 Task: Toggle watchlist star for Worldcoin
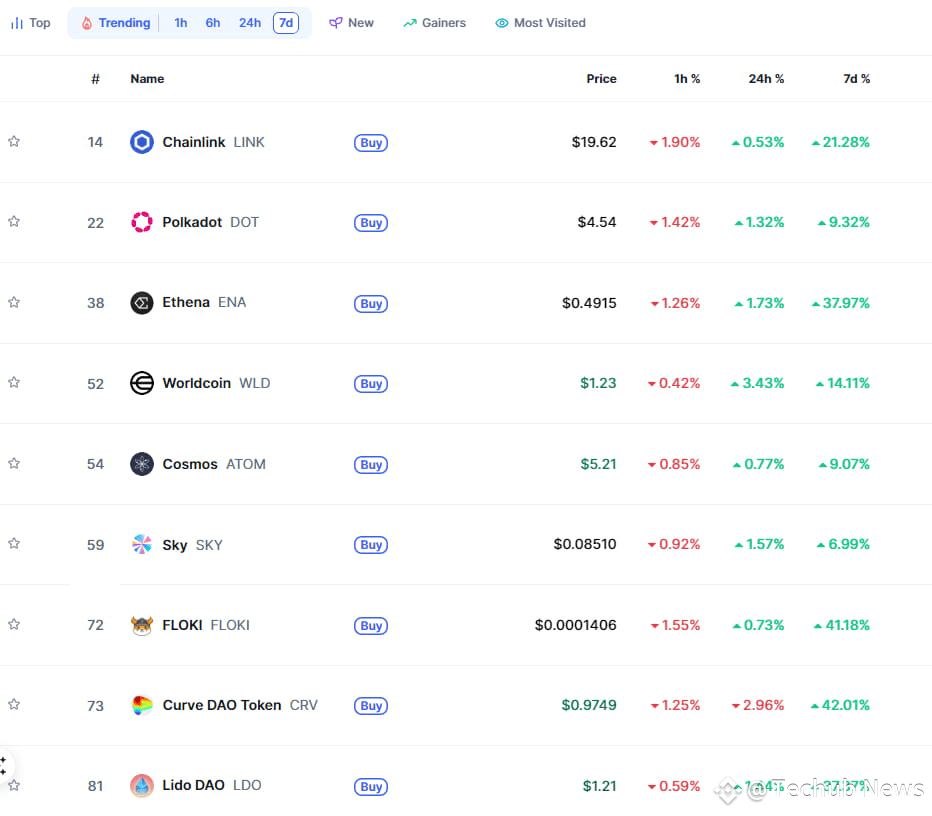[14, 383]
